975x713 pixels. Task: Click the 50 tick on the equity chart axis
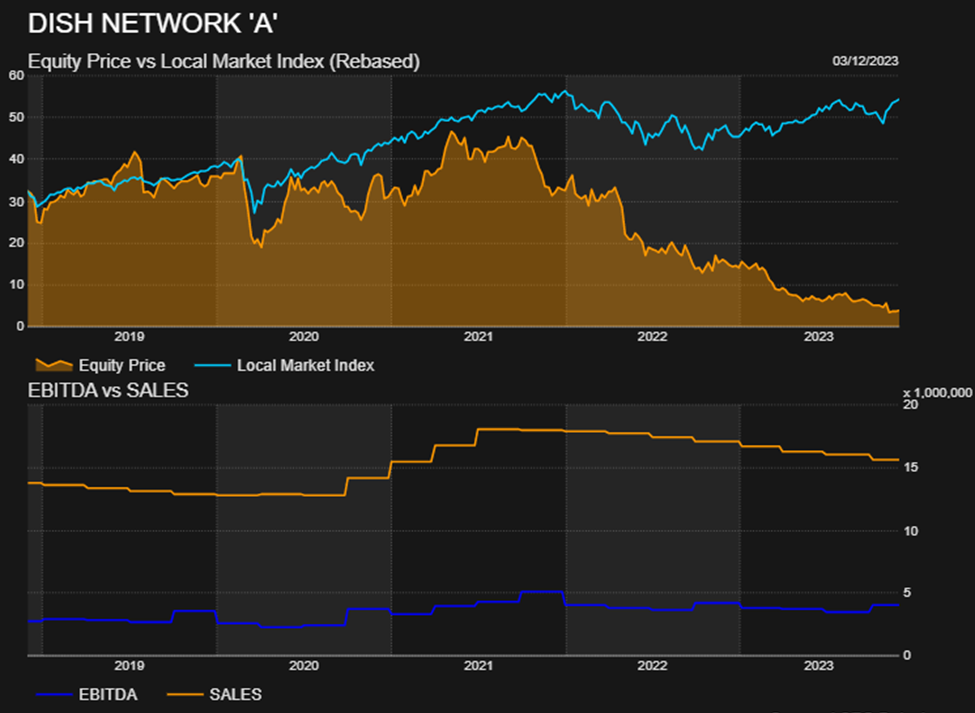tap(17, 117)
